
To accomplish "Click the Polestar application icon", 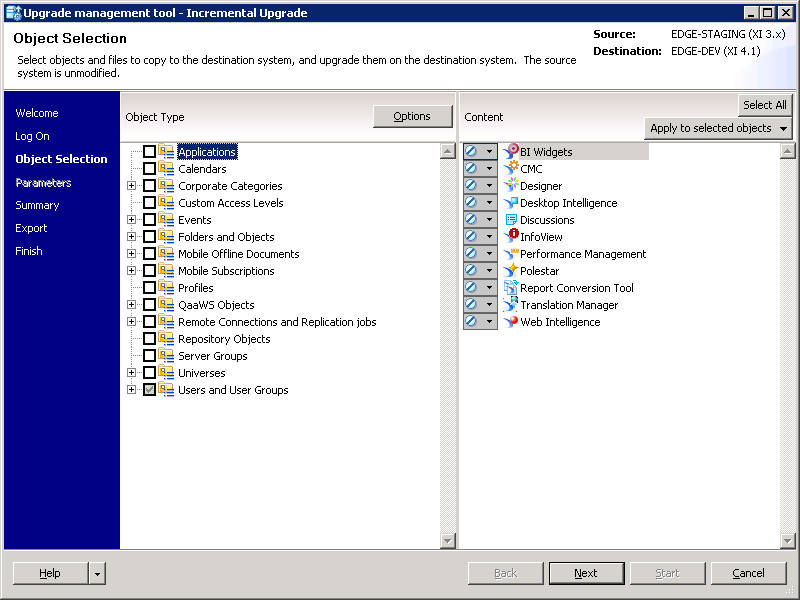I will [x=511, y=270].
